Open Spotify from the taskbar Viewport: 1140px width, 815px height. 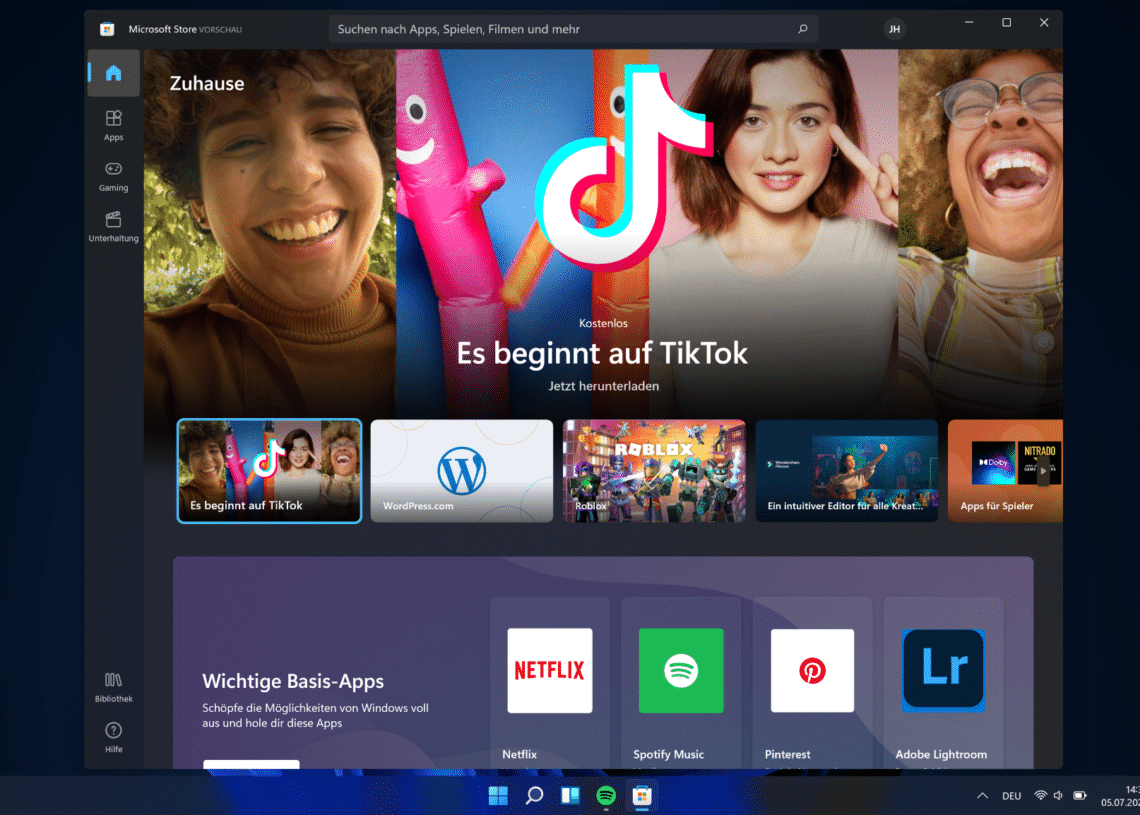click(606, 796)
